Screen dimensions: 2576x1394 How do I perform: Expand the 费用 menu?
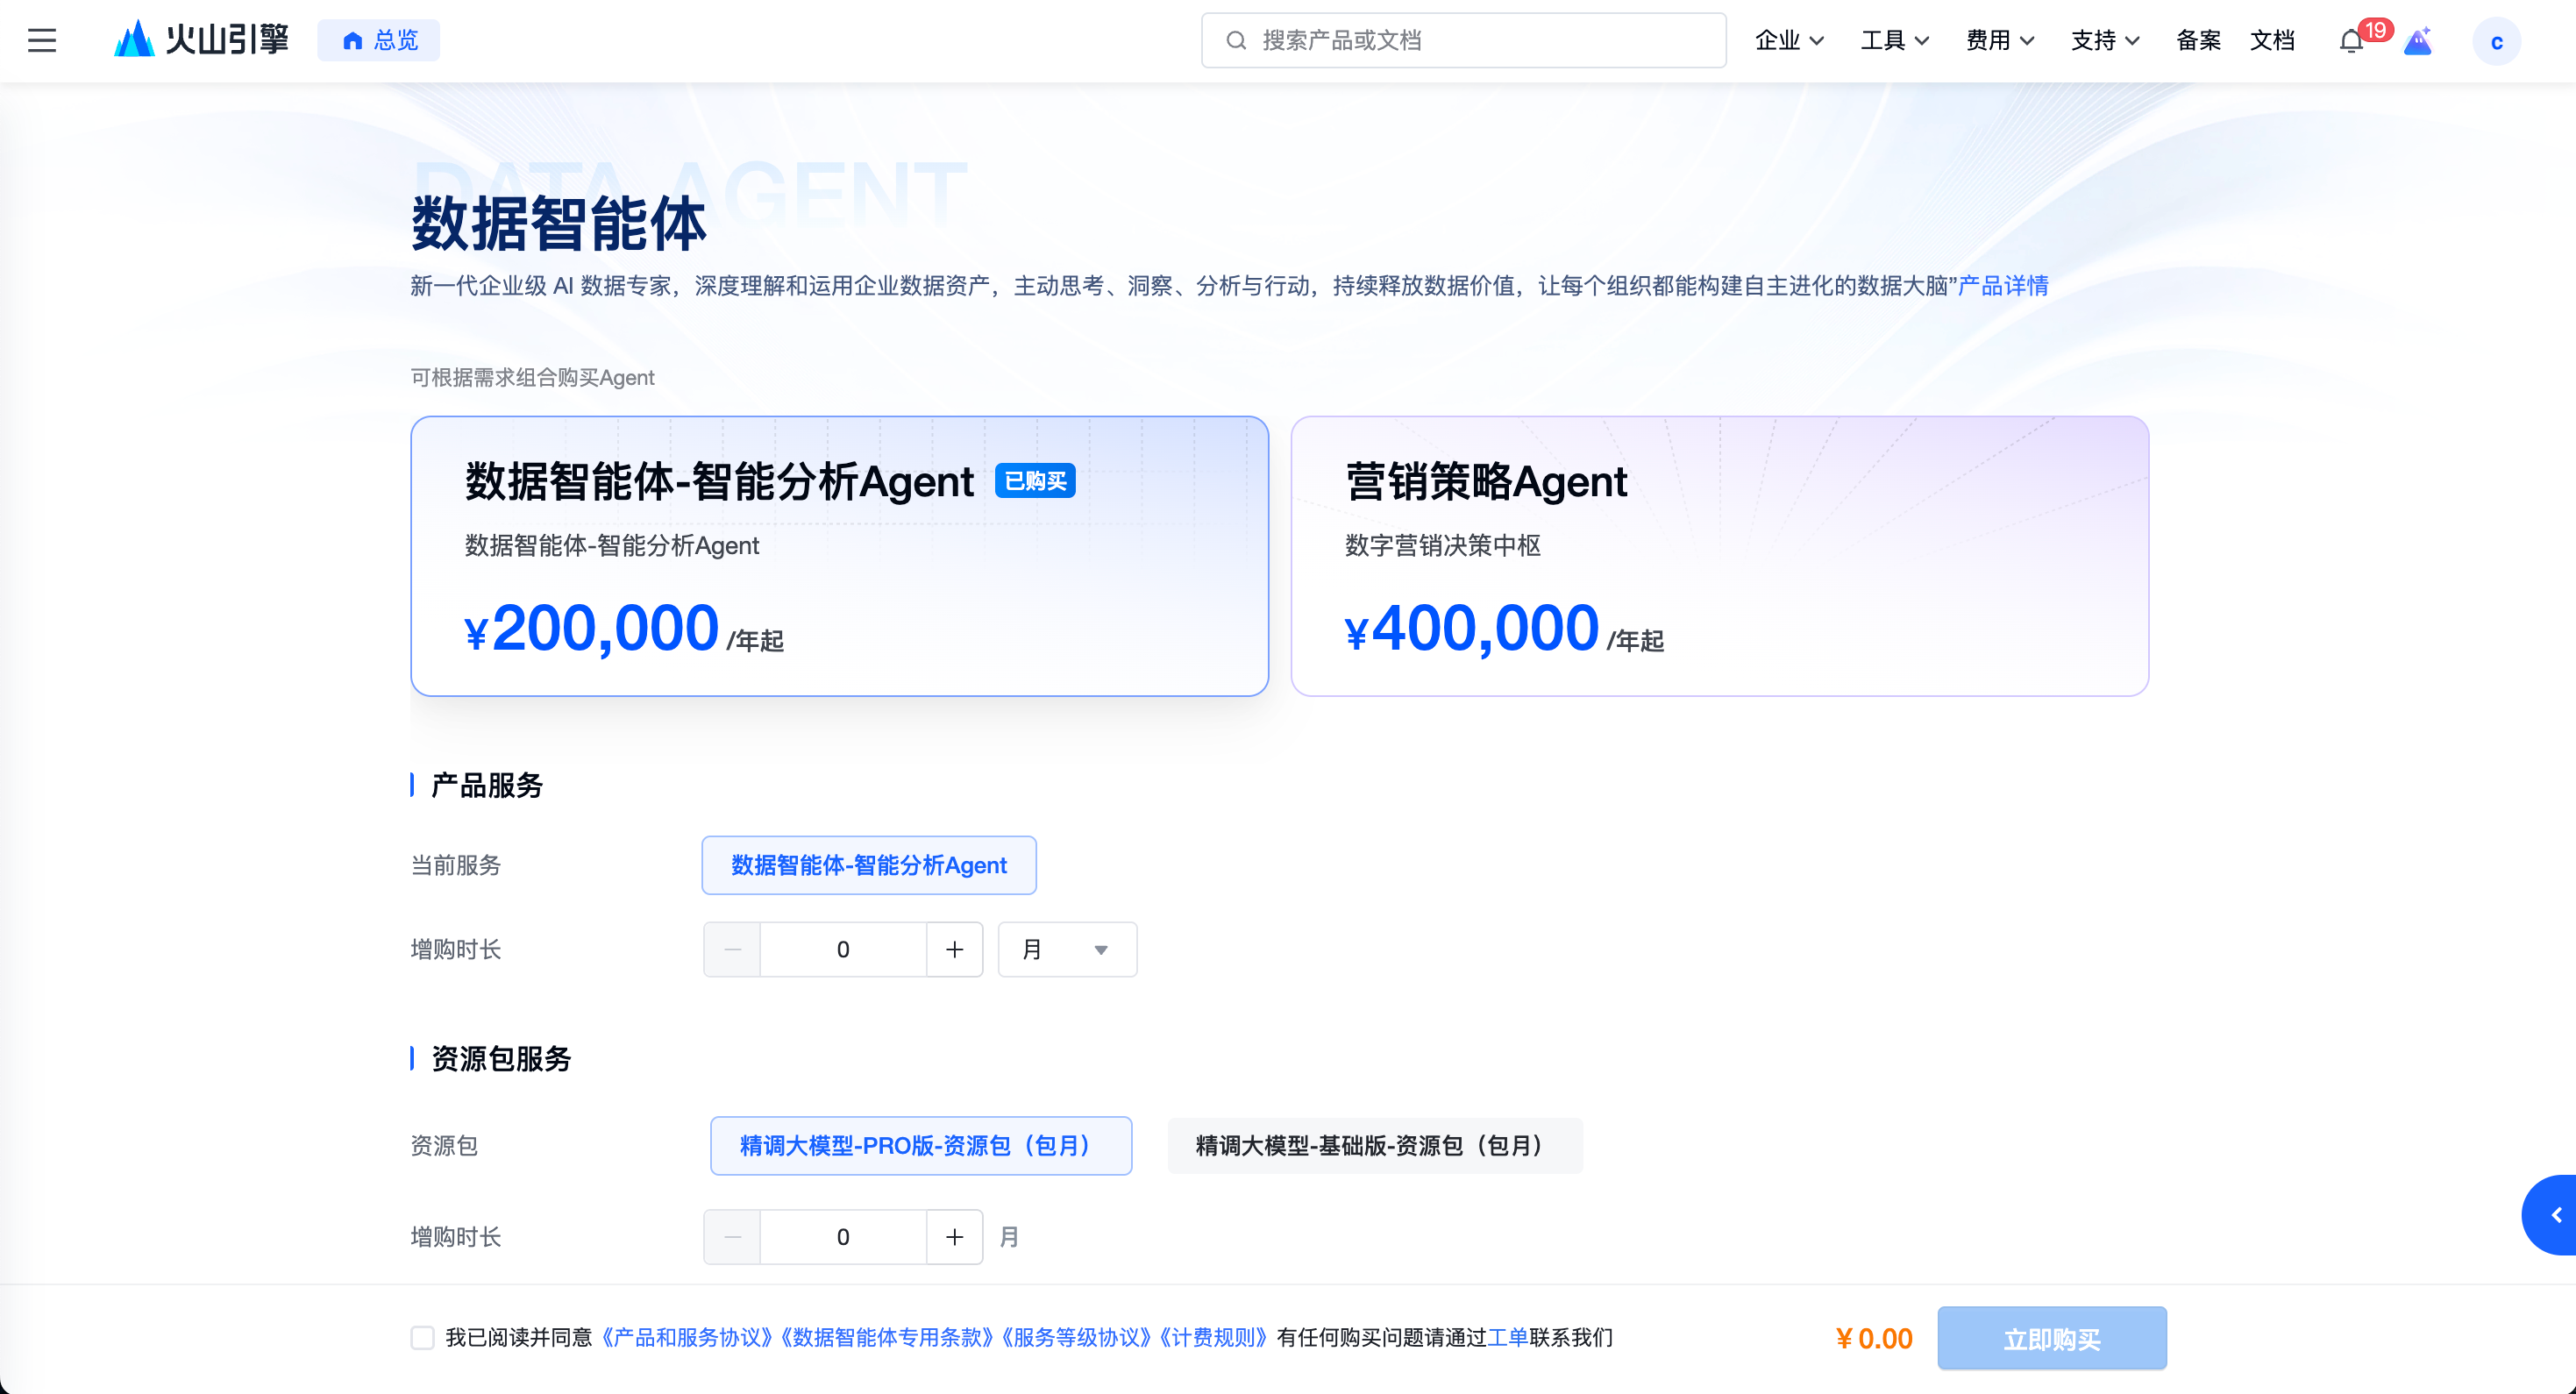pos(1999,40)
